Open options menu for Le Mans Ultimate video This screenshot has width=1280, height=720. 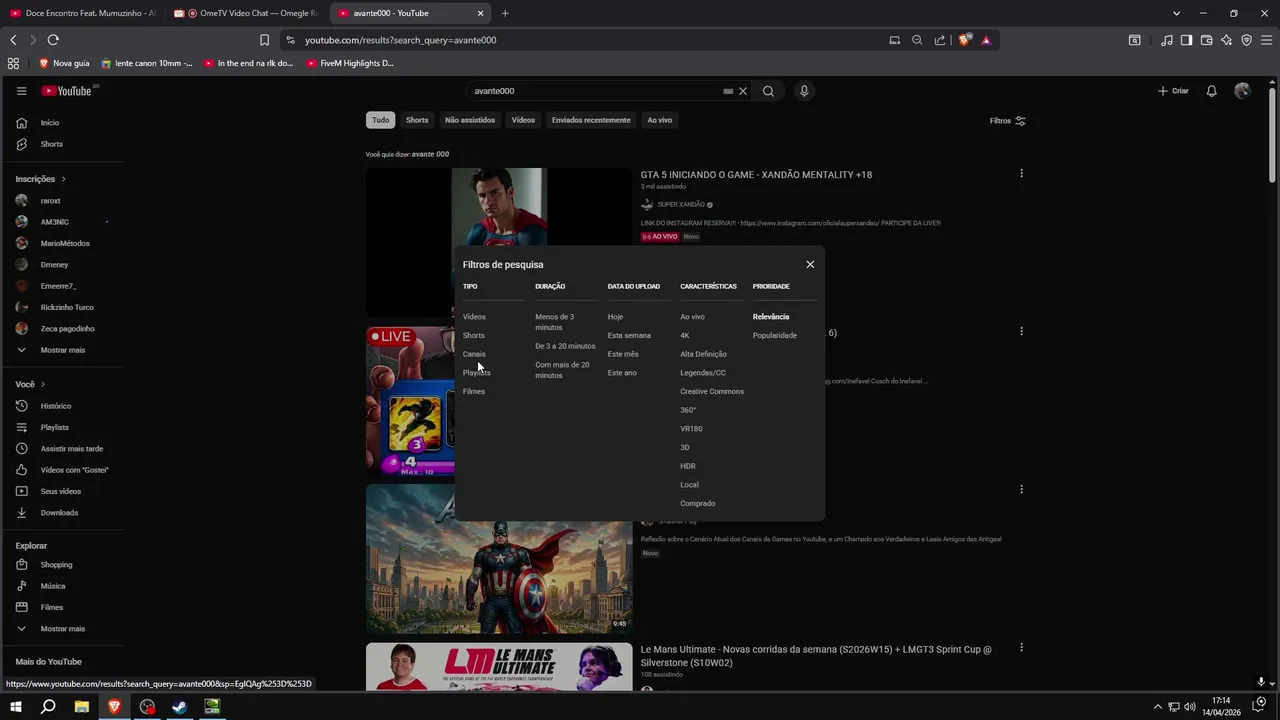pos(1021,648)
